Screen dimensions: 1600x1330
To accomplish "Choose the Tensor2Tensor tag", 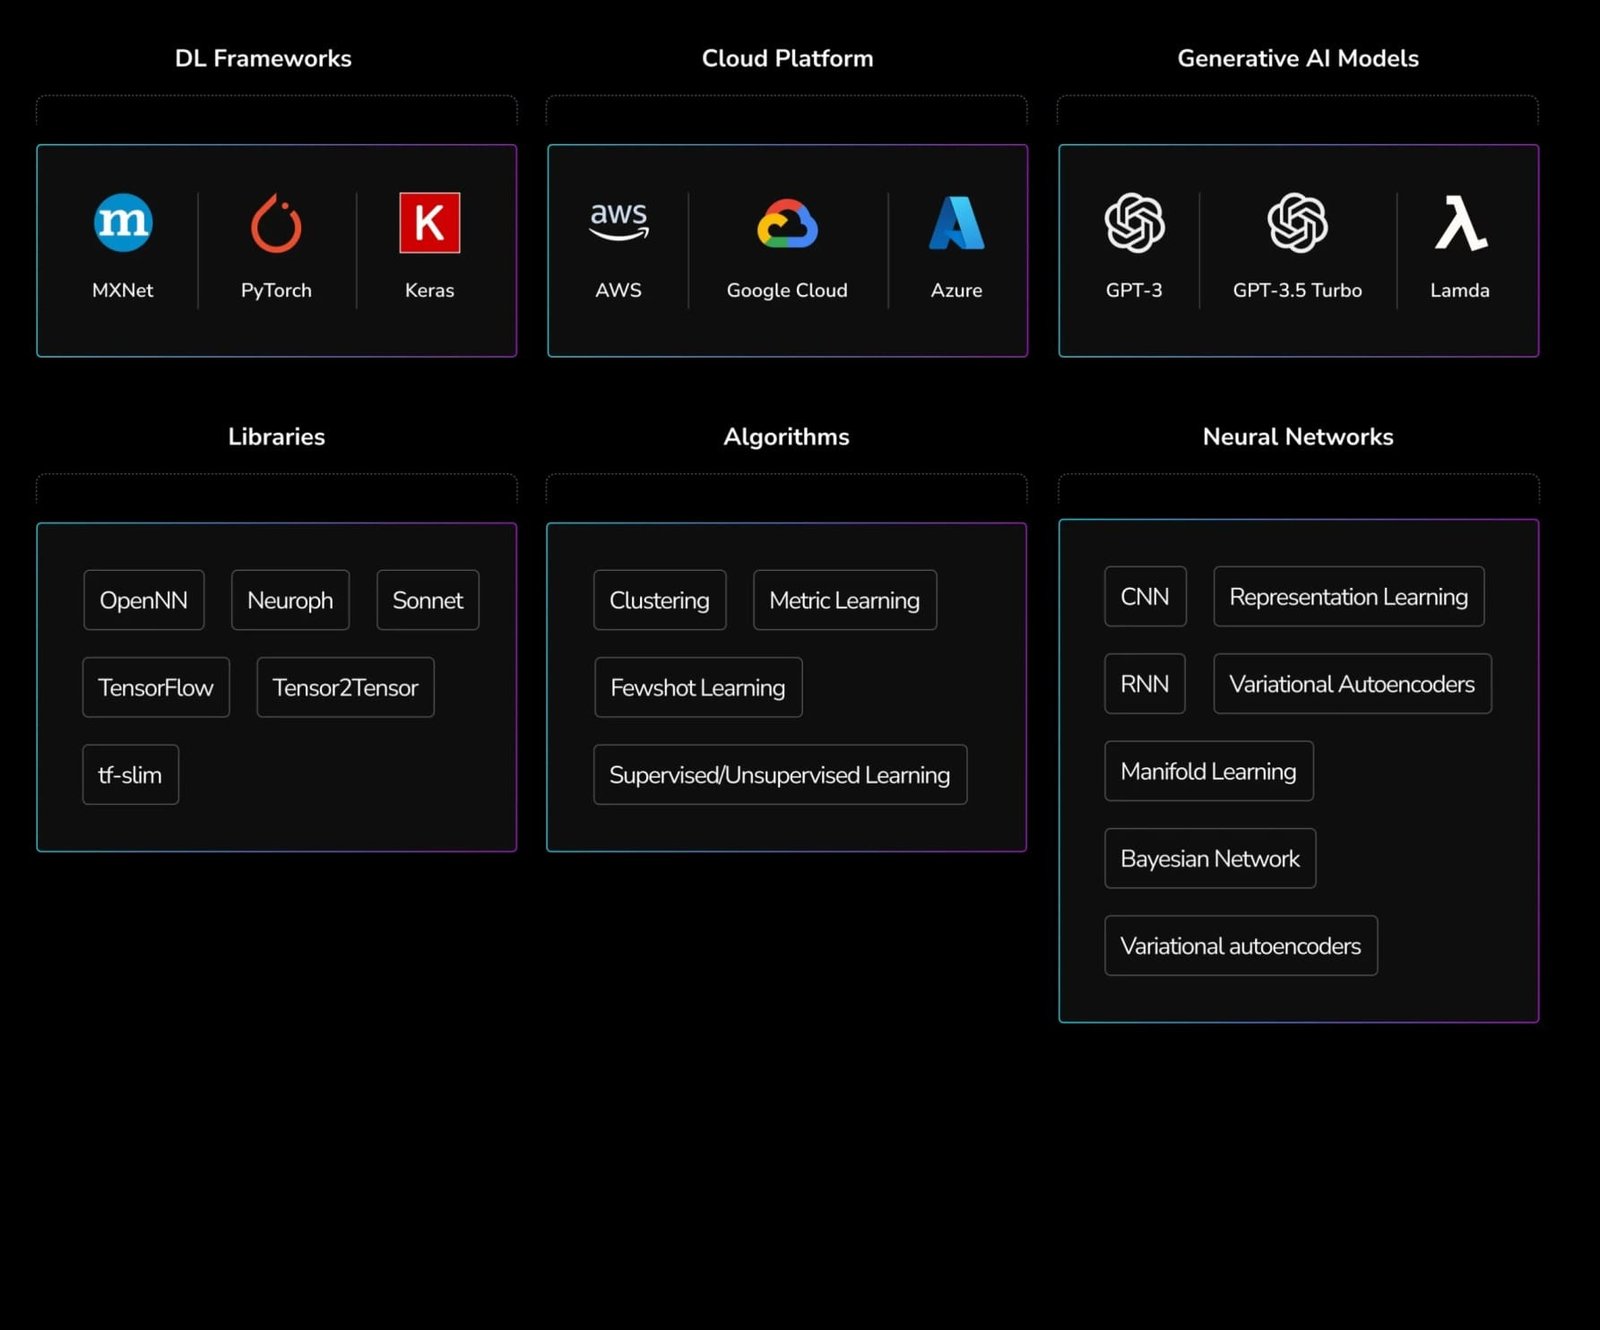I will pos(345,687).
